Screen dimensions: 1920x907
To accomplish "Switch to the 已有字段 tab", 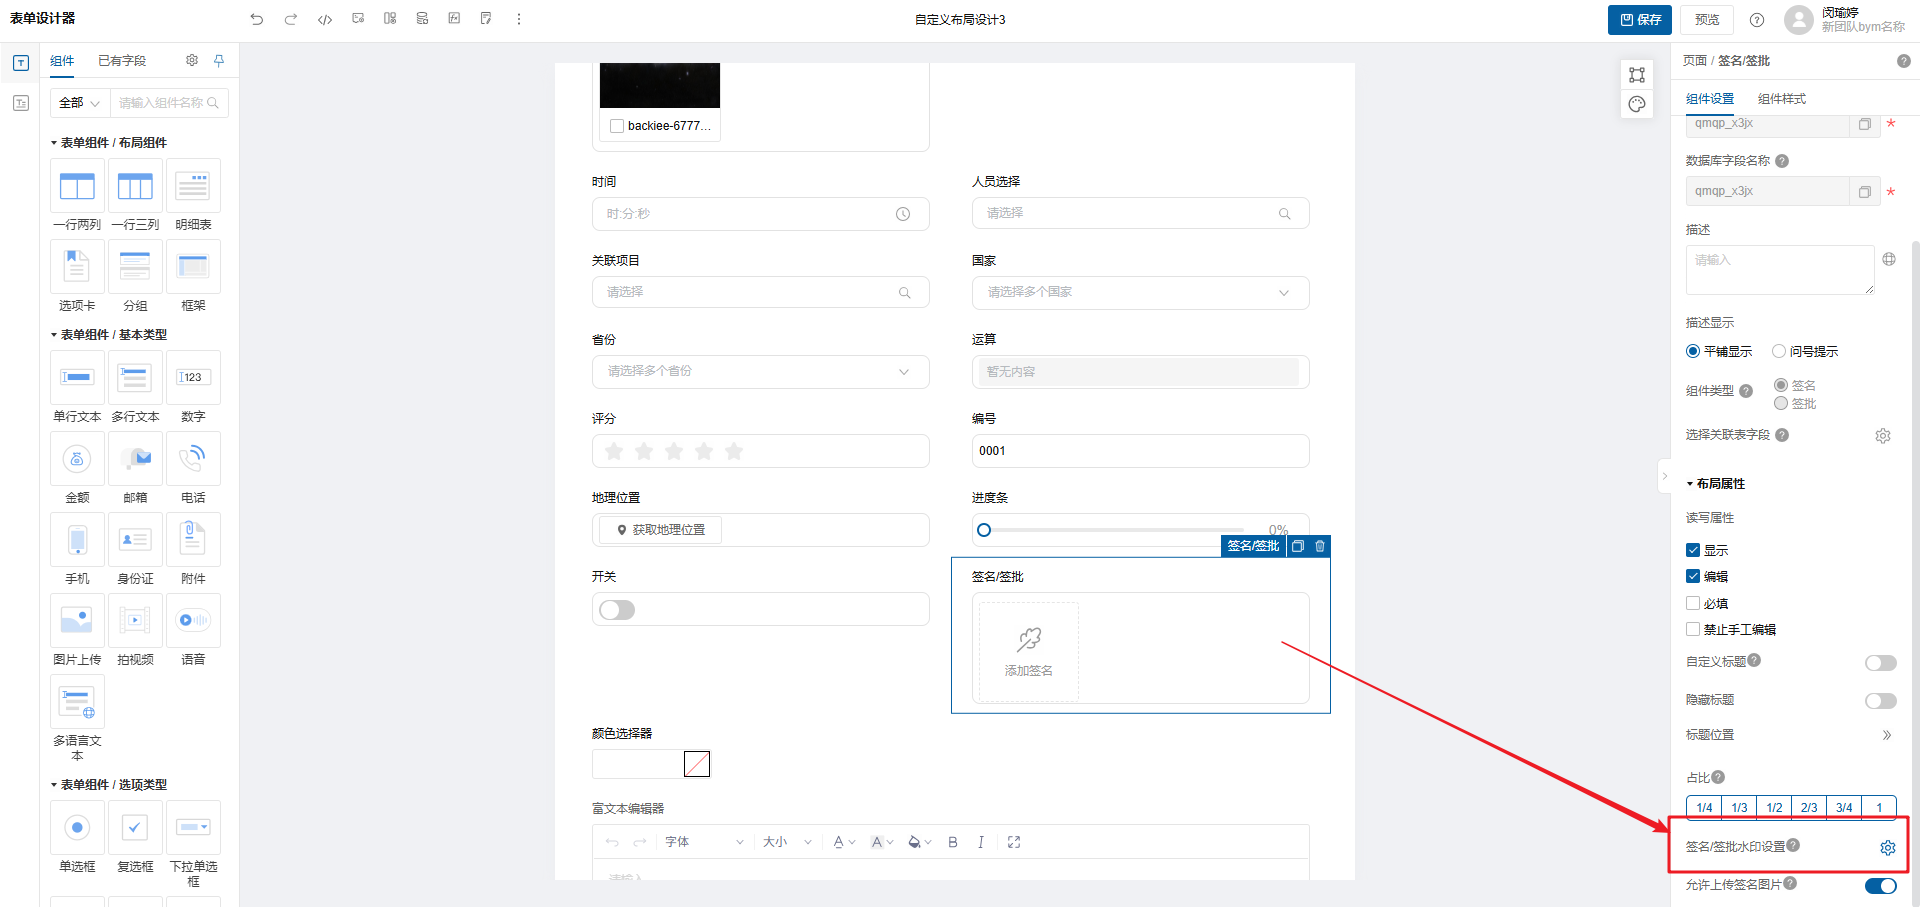I will click(x=122, y=61).
